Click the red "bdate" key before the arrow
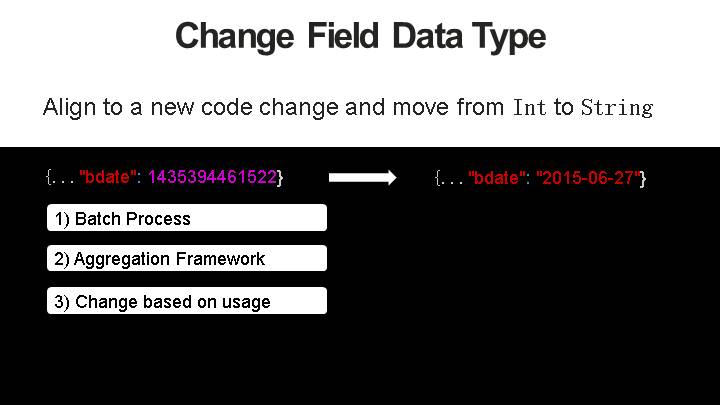 click(109, 178)
